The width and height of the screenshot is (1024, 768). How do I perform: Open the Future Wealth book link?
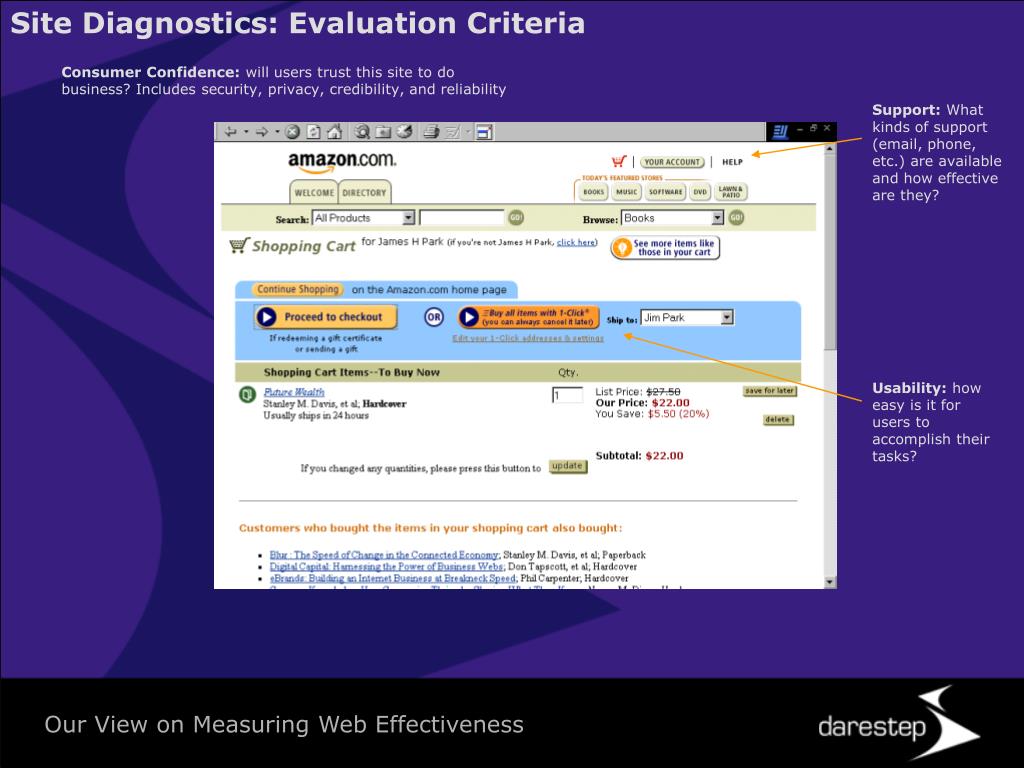pyautogui.click(x=294, y=392)
